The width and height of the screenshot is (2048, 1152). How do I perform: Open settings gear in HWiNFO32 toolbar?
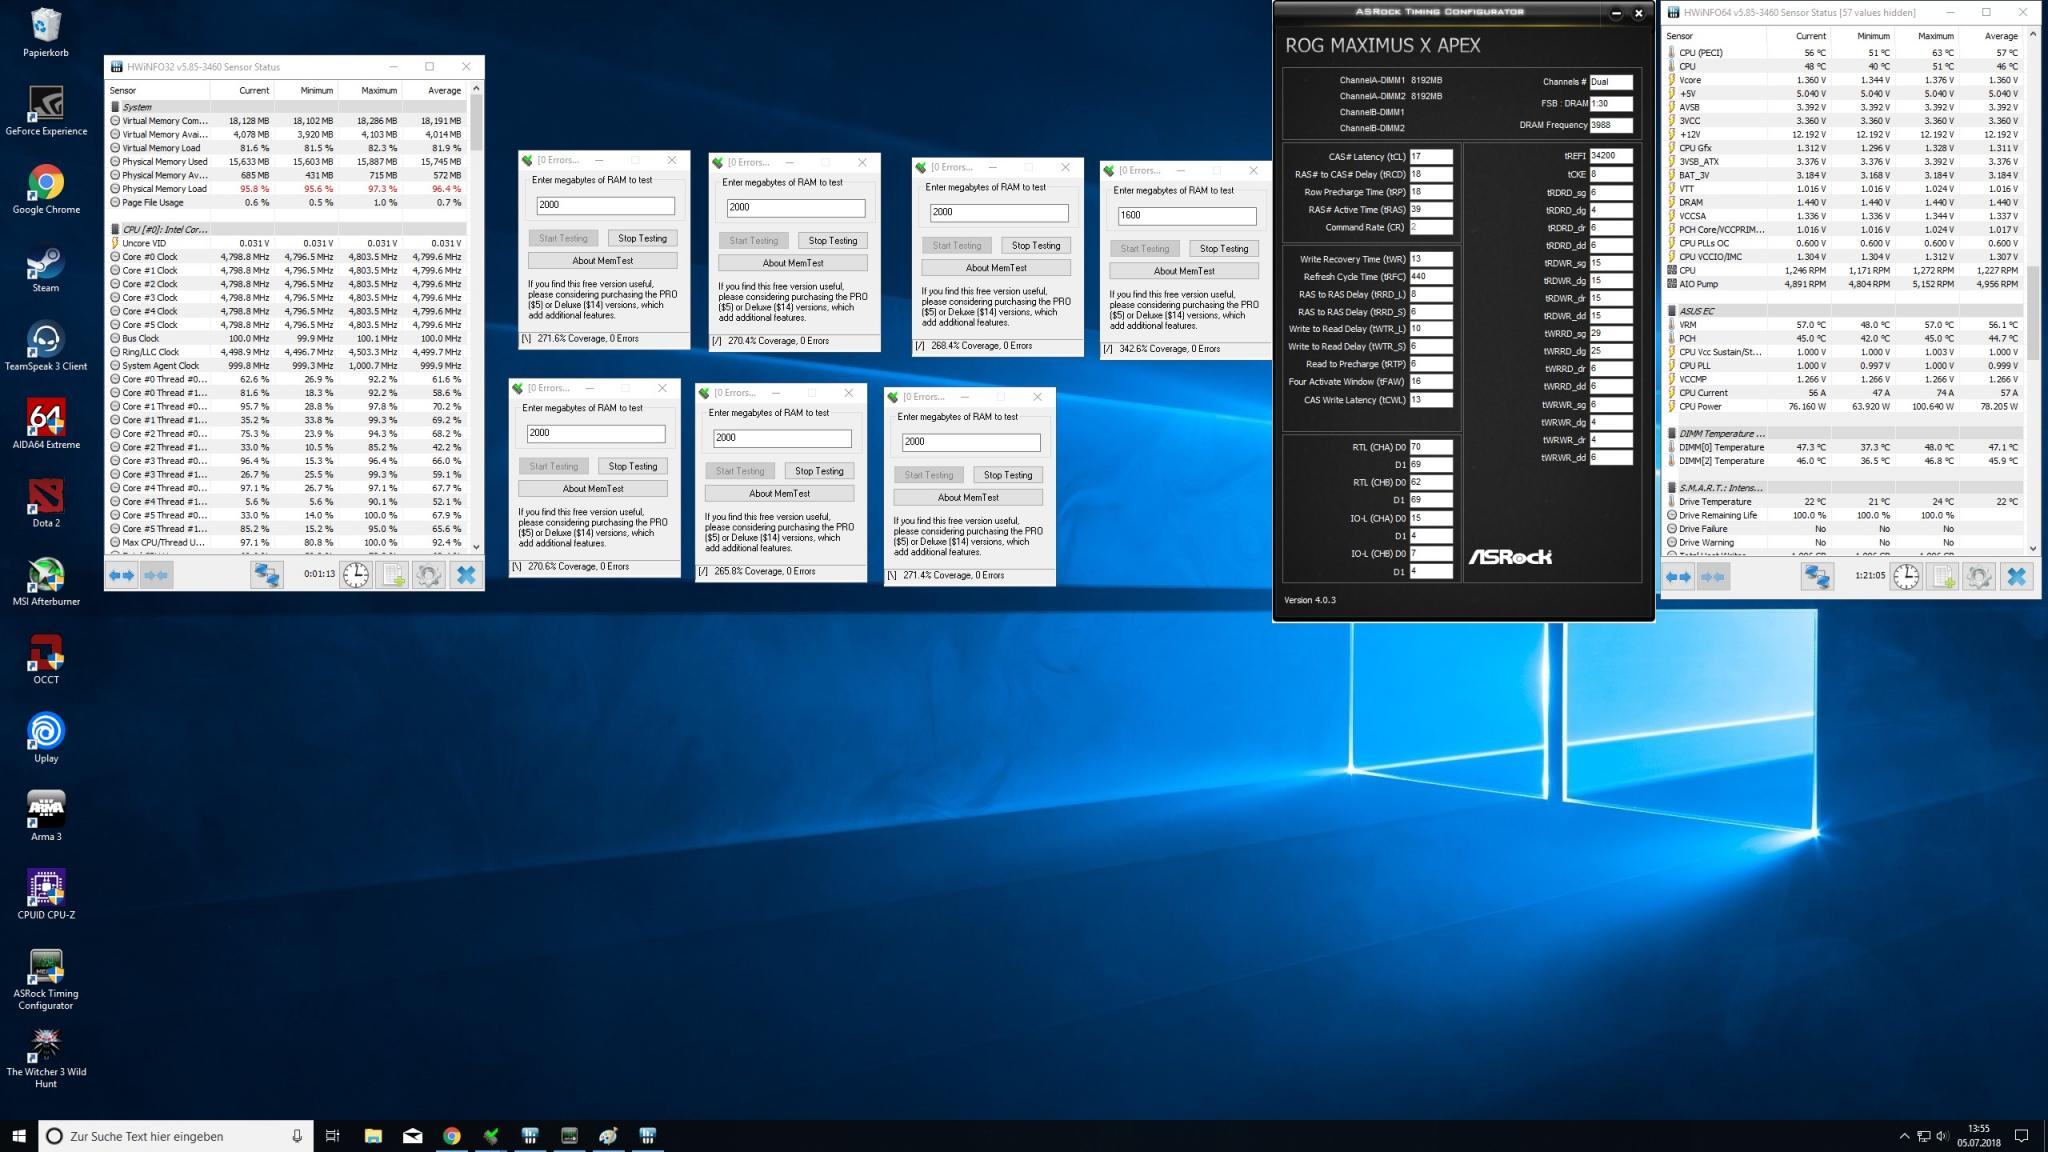(x=429, y=575)
